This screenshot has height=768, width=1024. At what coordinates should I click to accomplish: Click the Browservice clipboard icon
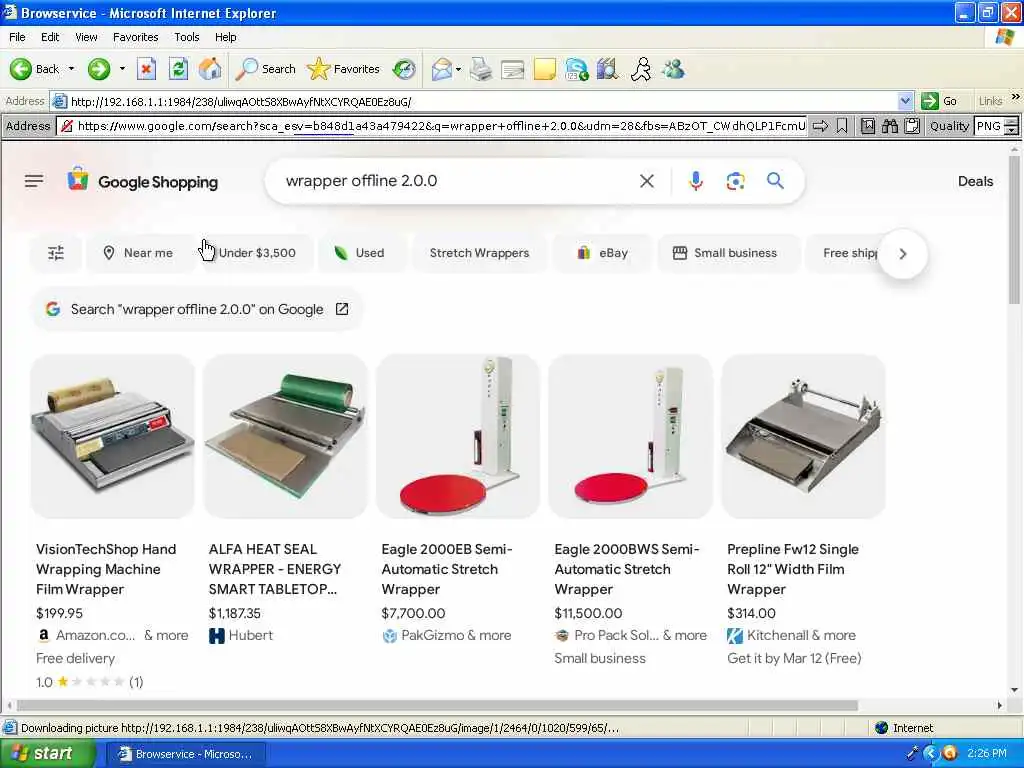(x=912, y=126)
